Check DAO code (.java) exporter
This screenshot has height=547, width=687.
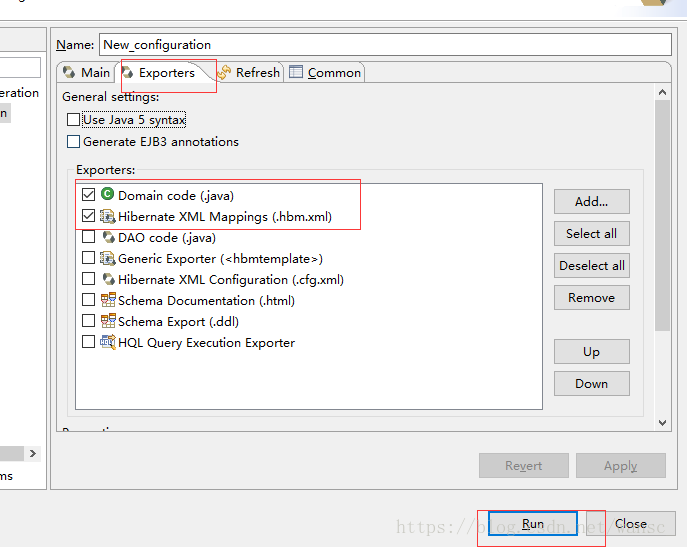point(89,237)
